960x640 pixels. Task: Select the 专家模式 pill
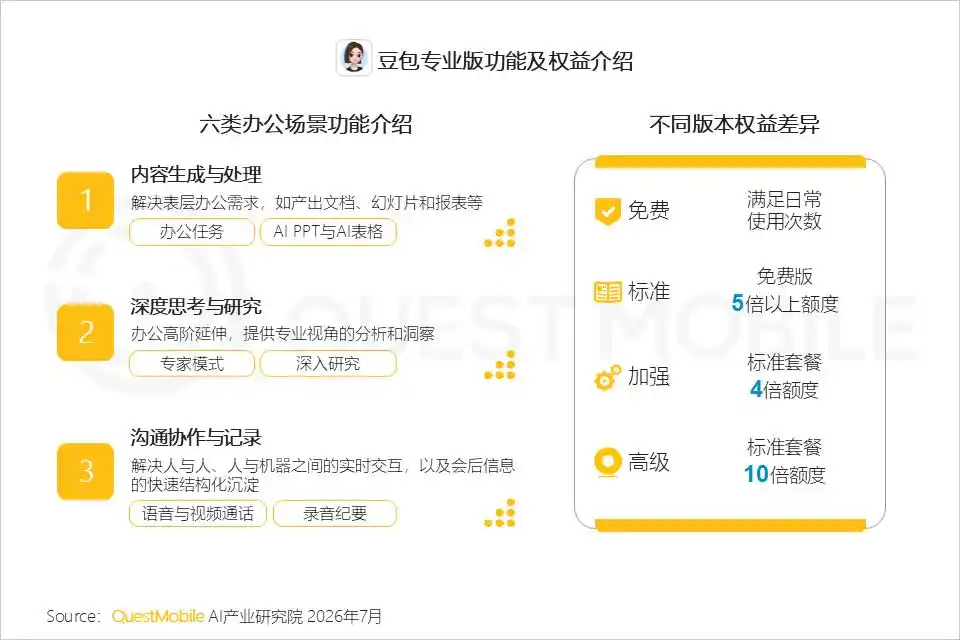[192, 364]
